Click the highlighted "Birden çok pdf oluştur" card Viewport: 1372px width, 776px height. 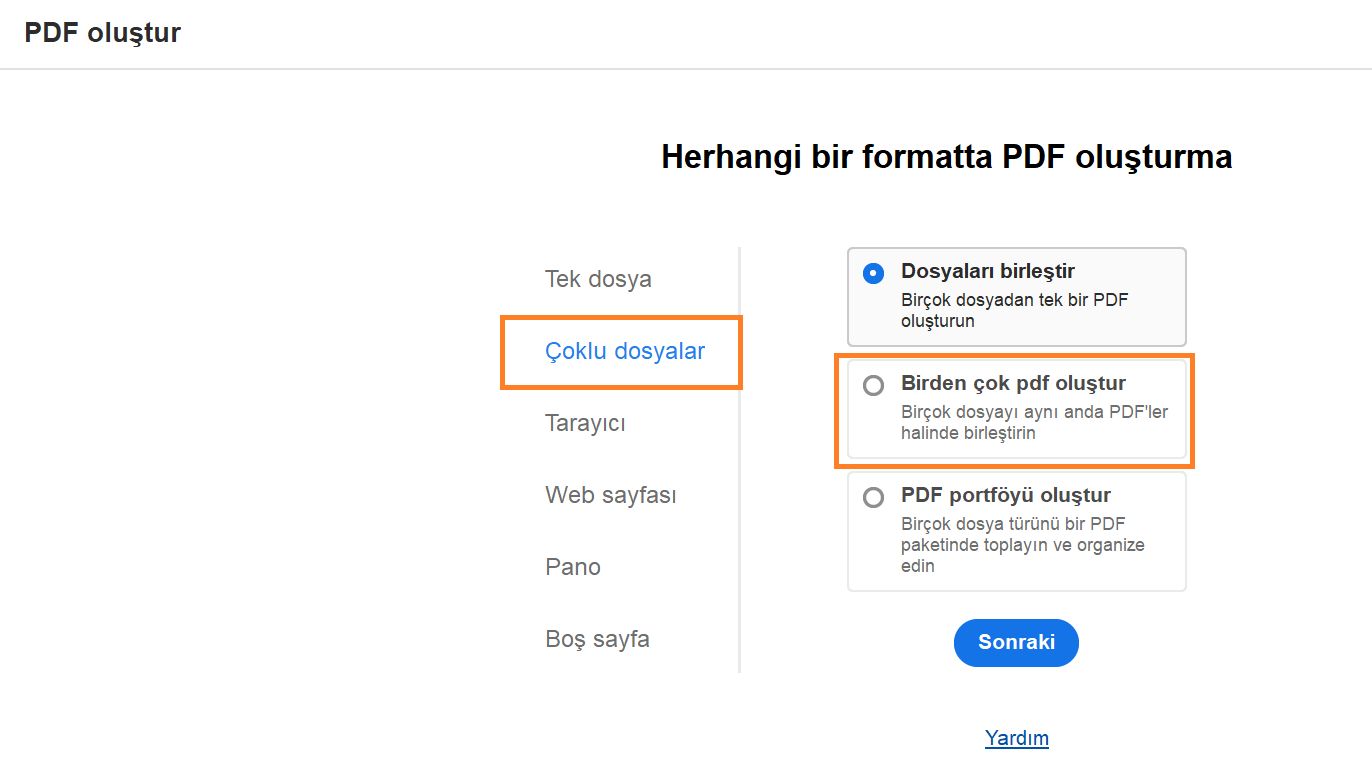tap(1016, 410)
